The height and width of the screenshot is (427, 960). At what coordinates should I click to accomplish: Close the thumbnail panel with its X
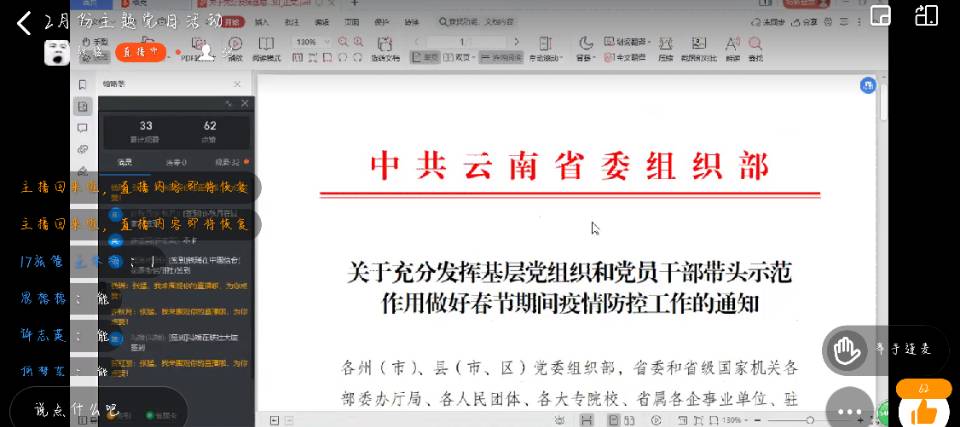pos(237,84)
